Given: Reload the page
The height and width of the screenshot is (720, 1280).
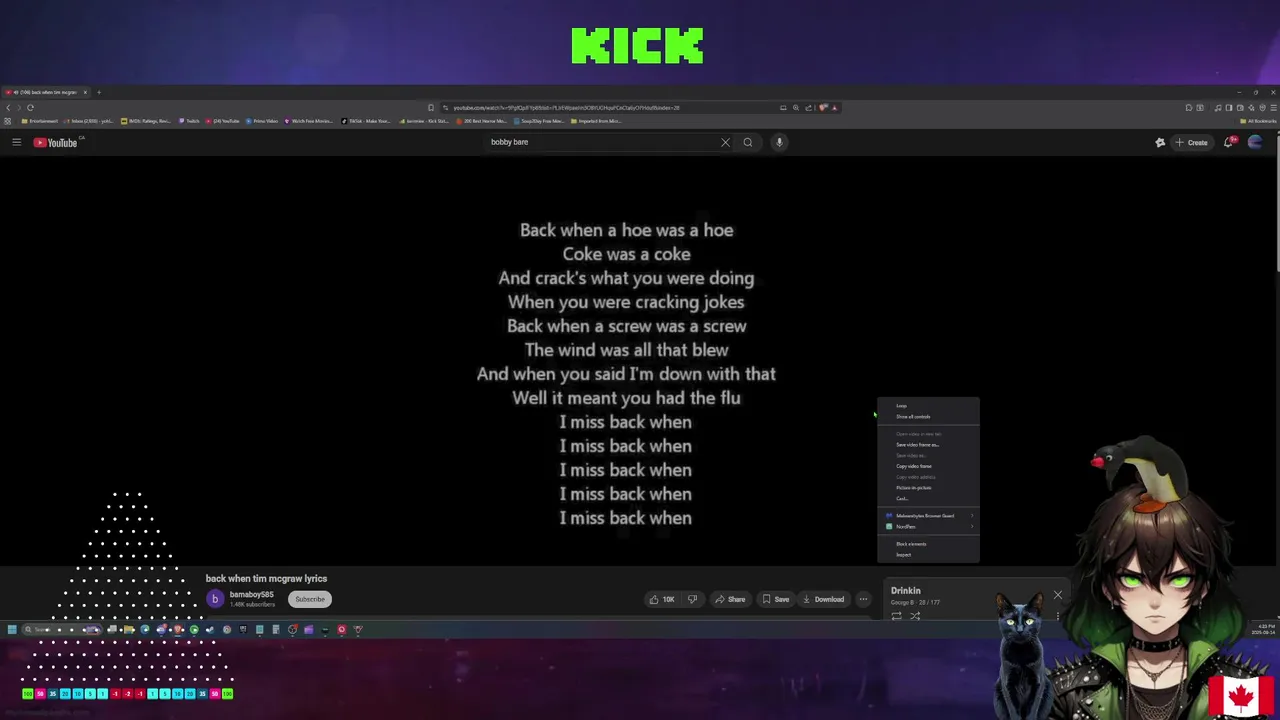Looking at the screenshot, I should (x=30, y=108).
